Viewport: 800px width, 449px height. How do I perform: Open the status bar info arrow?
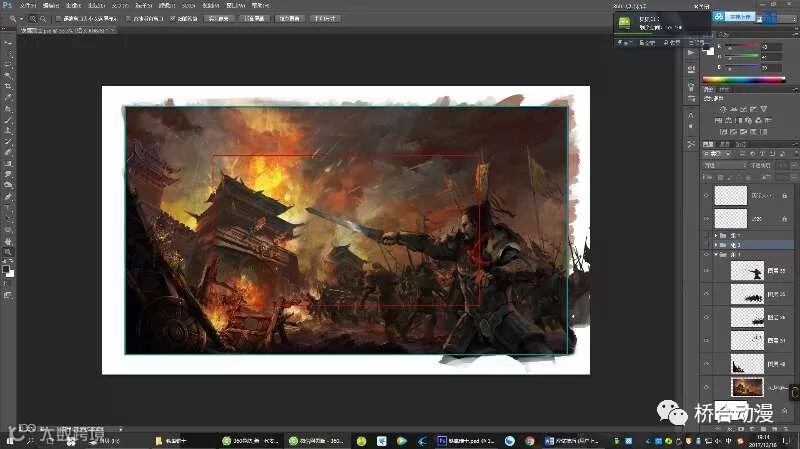(x=120, y=429)
